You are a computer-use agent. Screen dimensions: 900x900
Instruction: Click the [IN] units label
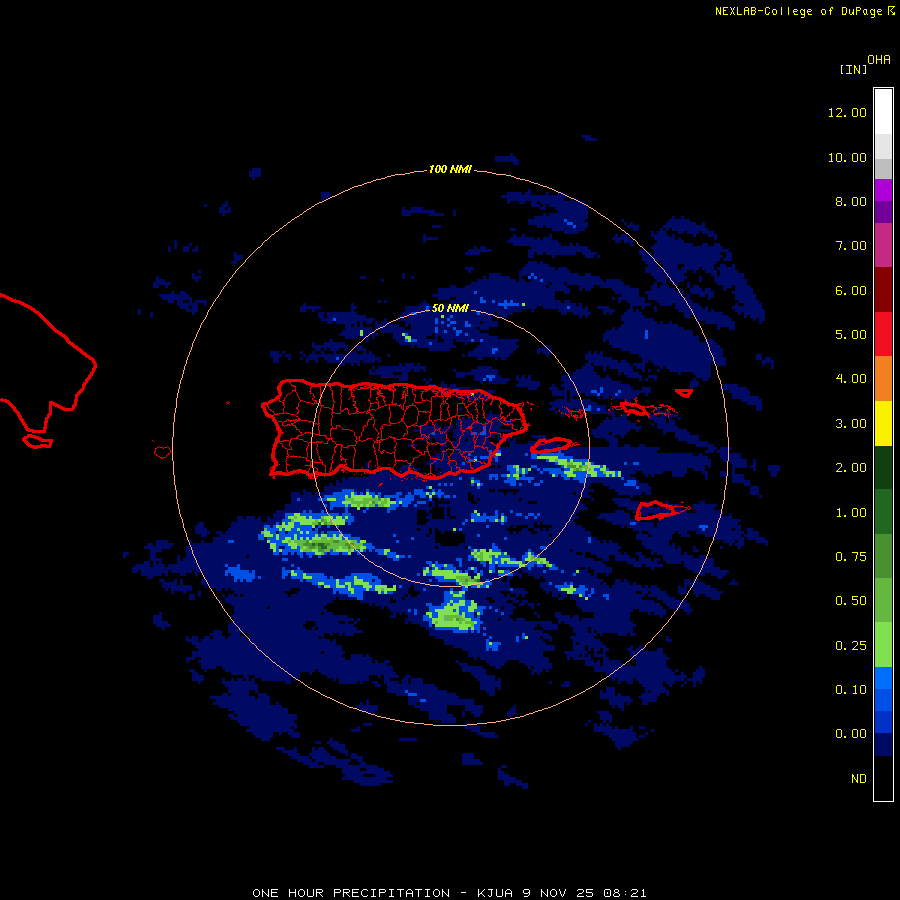point(853,69)
